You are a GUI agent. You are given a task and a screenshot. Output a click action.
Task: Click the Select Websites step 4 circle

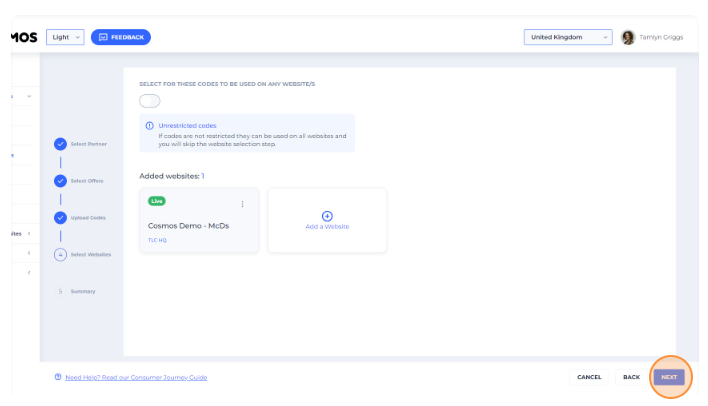pos(60,254)
